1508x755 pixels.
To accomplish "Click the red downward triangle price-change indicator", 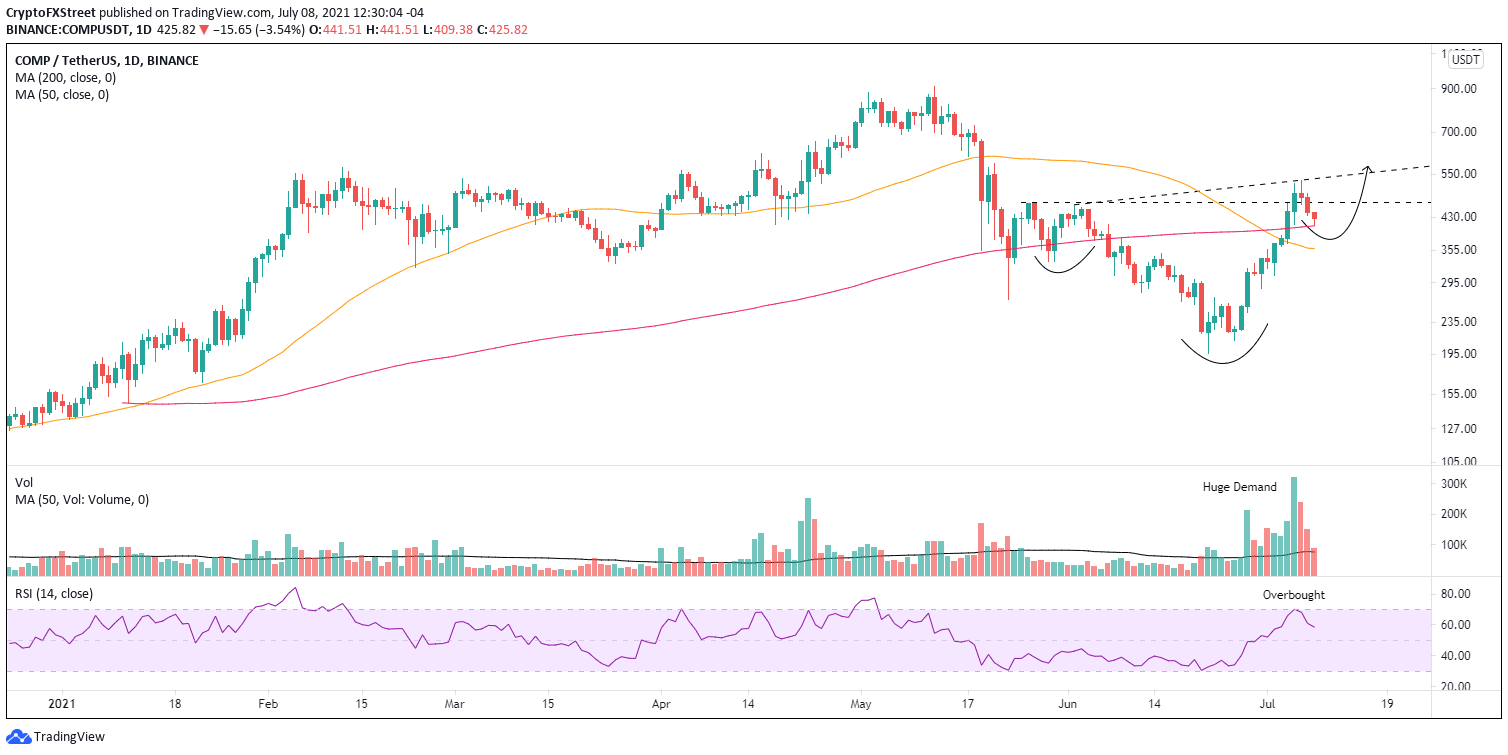I will pos(205,29).
